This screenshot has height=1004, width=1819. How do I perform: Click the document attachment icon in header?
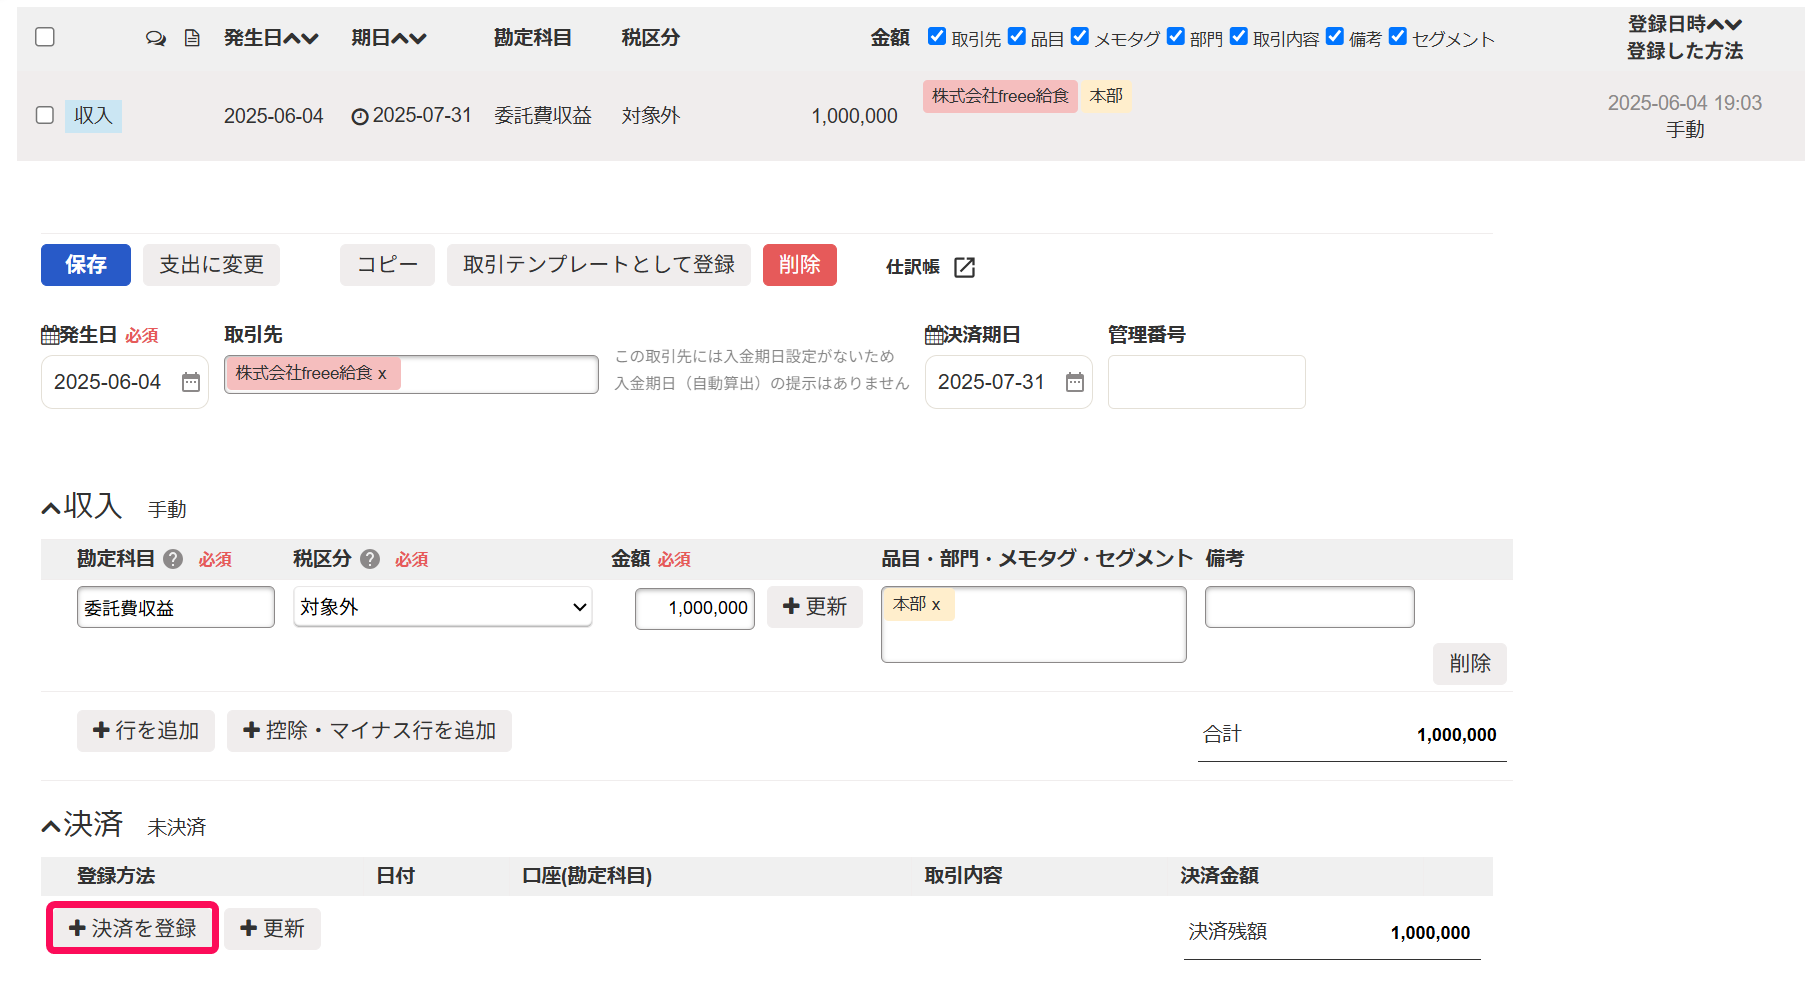(x=192, y=38)
